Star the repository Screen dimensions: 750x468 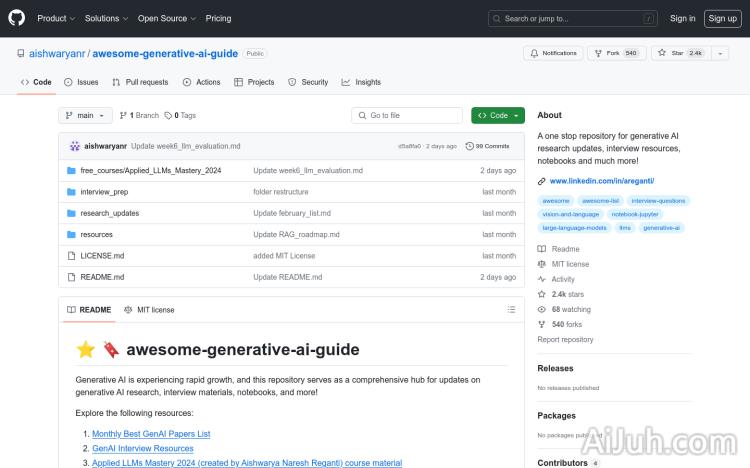click(681, 53)
